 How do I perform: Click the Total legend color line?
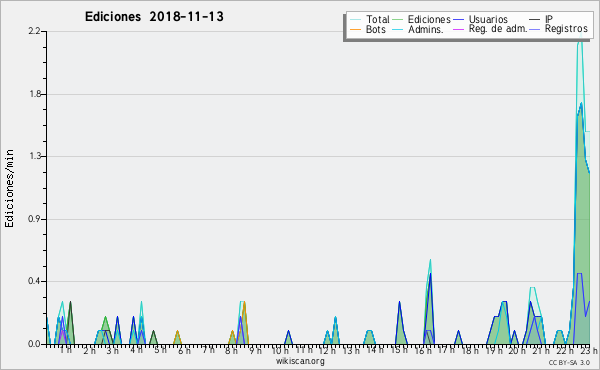[355, 20]
